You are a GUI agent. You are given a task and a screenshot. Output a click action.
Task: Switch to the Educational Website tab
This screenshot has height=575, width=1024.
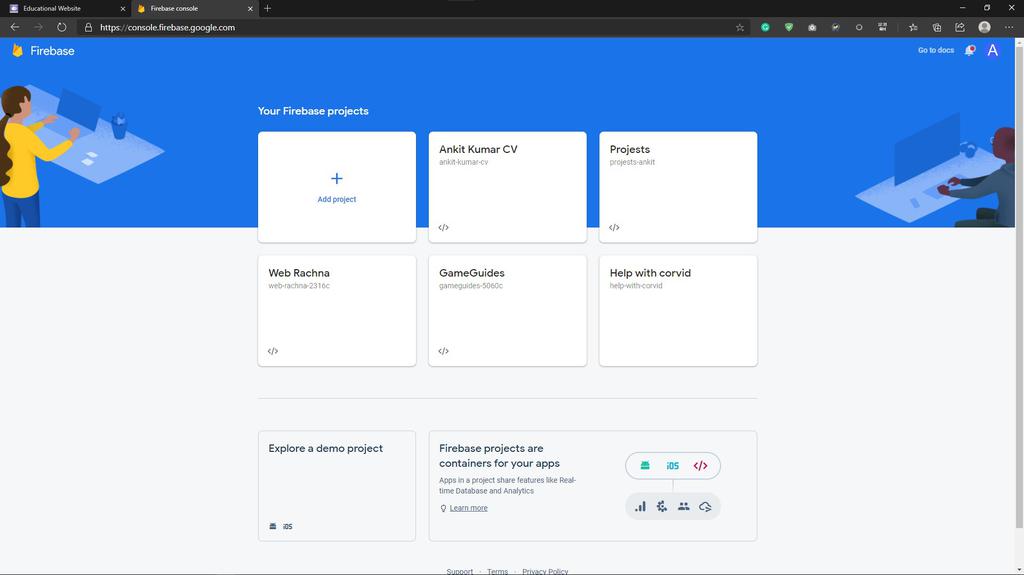pyautogui.click(x=64, y=8)
